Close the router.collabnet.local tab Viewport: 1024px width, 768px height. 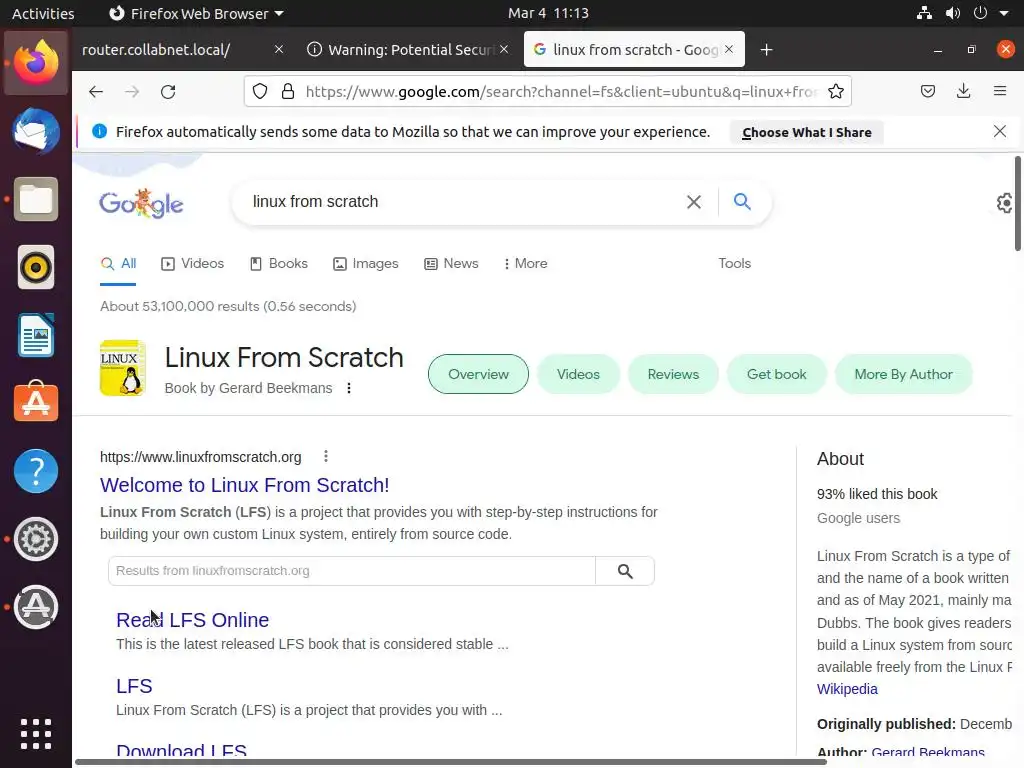click(279, 49)
